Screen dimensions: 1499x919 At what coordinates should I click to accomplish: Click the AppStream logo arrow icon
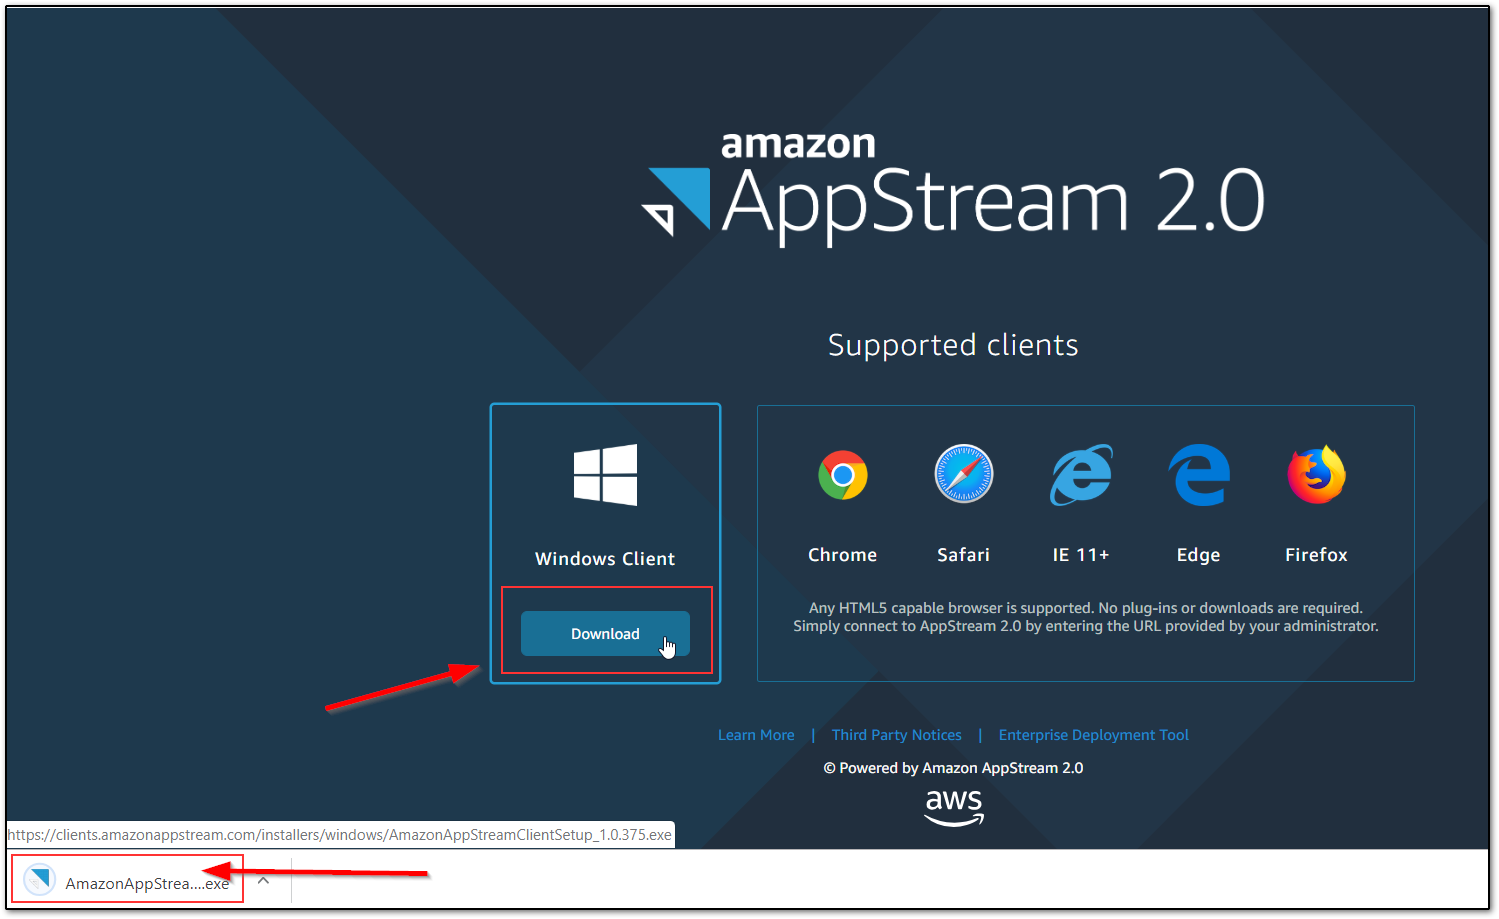coord(676,200)
